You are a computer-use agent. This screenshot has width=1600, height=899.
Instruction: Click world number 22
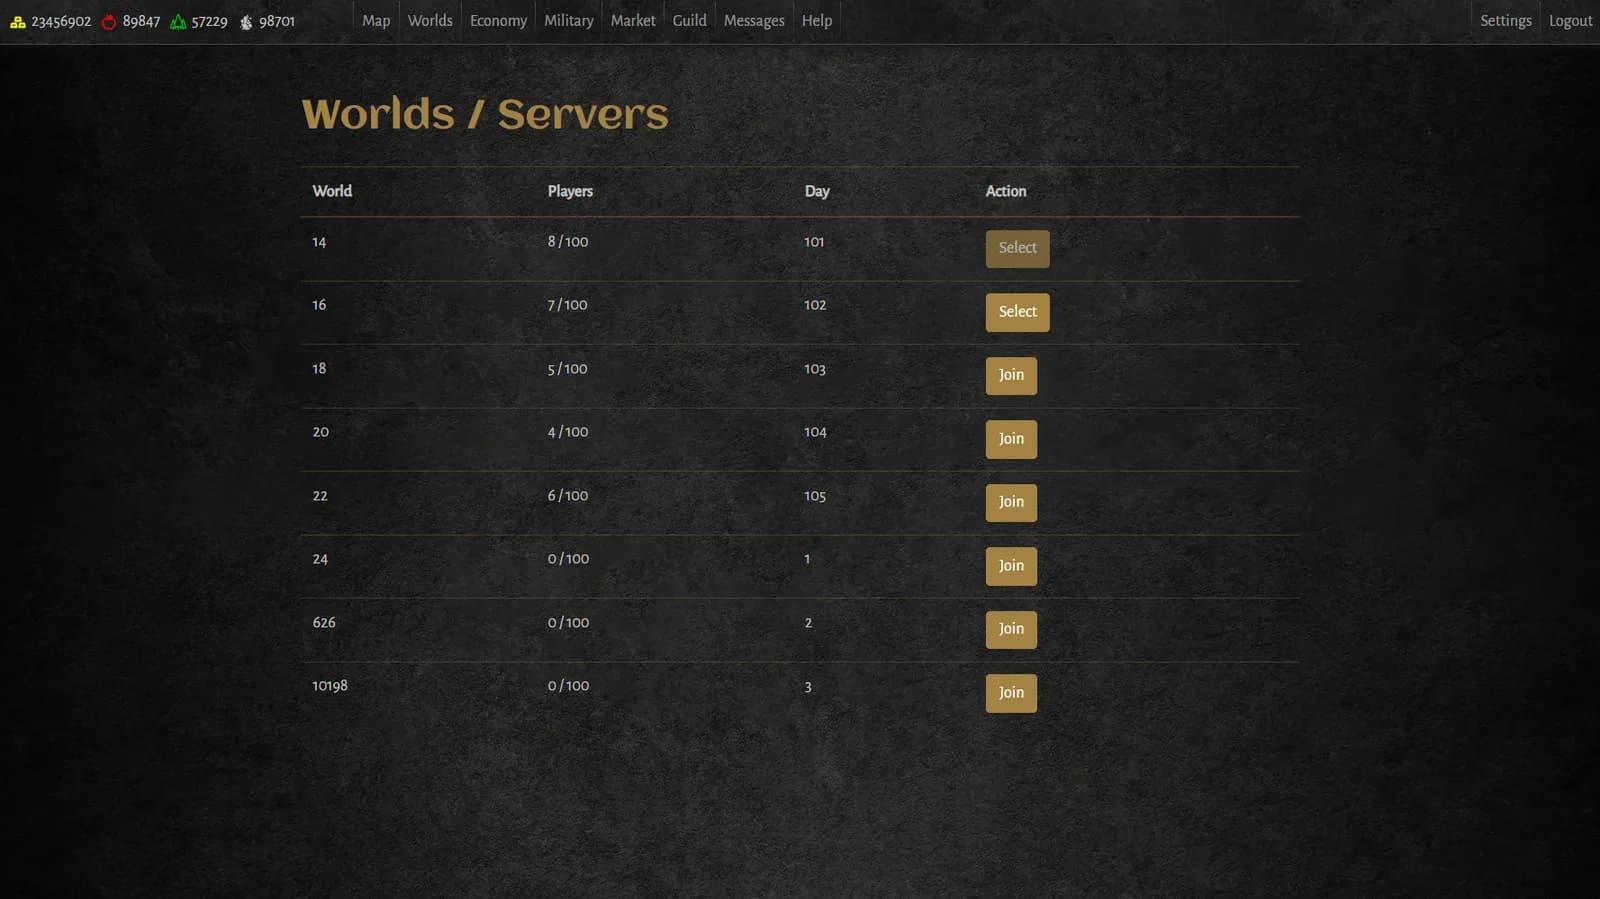pyautogui.click(x=320, y=496)
